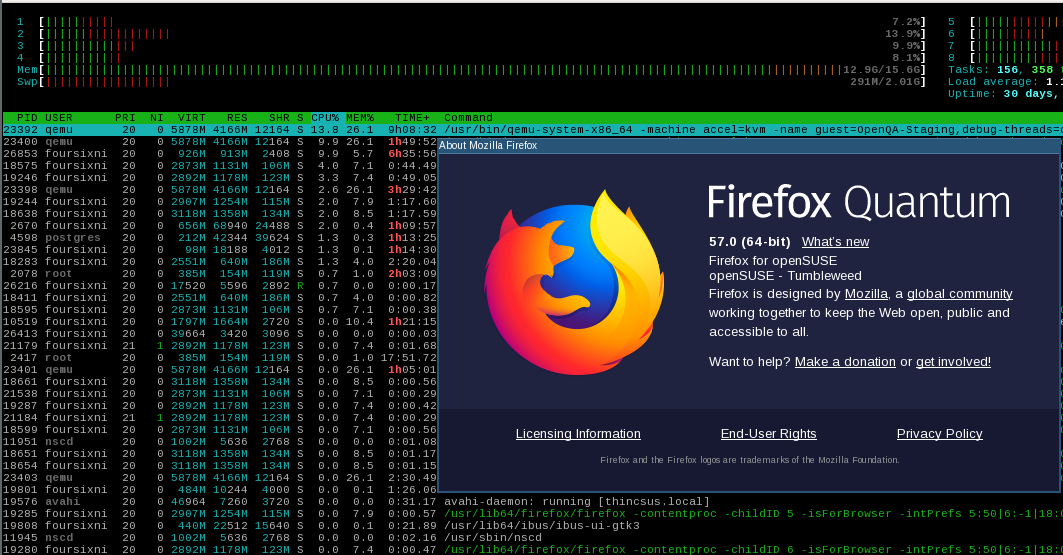This screenshot has height=555, width=1063.
Task: Select ibus-ui-gtk3 process row 19808
Action: (x=533, y=525)
